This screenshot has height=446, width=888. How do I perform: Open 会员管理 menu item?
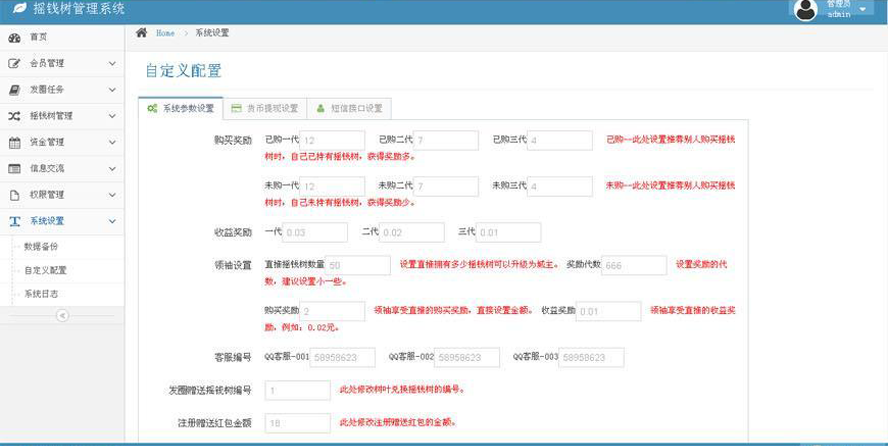pyautogui.click(x=62, y=63)
